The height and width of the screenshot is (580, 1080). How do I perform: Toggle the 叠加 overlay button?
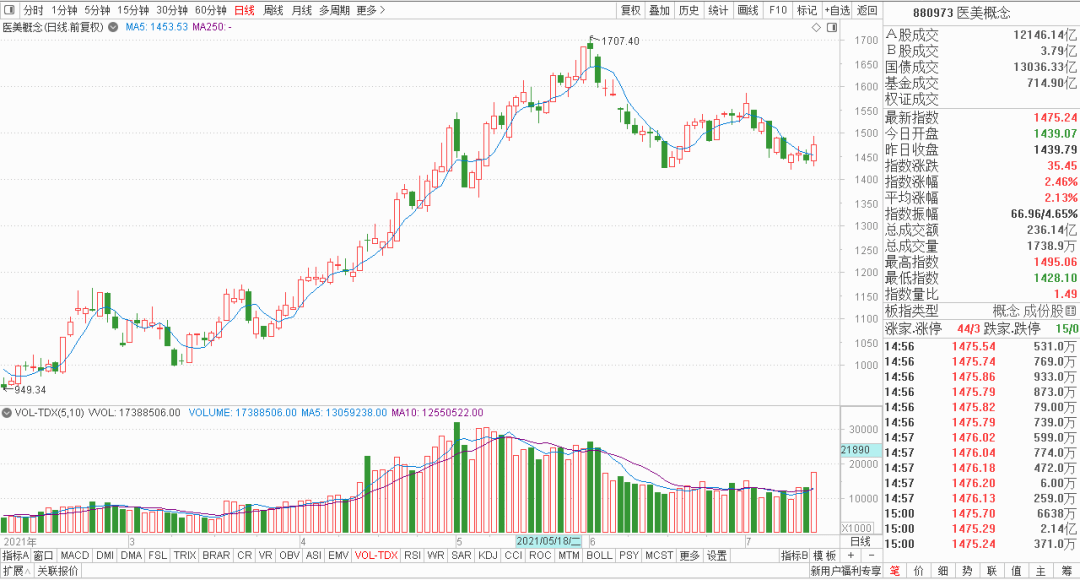[x=659, y=10]
